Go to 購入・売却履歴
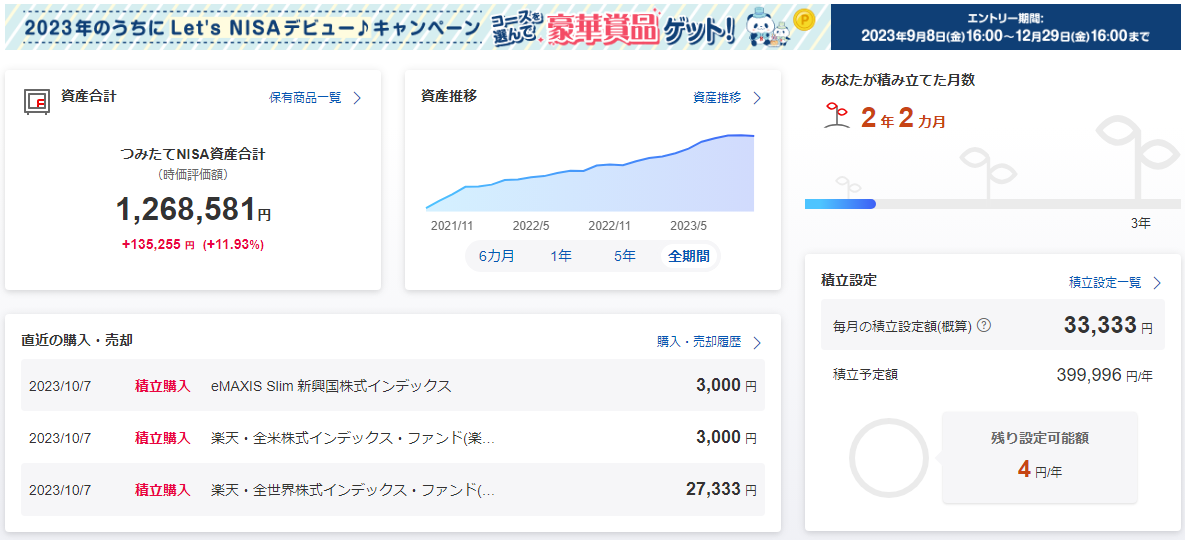Image resolution: width=1185 pixels, height=540 pixels. point(699,342)
